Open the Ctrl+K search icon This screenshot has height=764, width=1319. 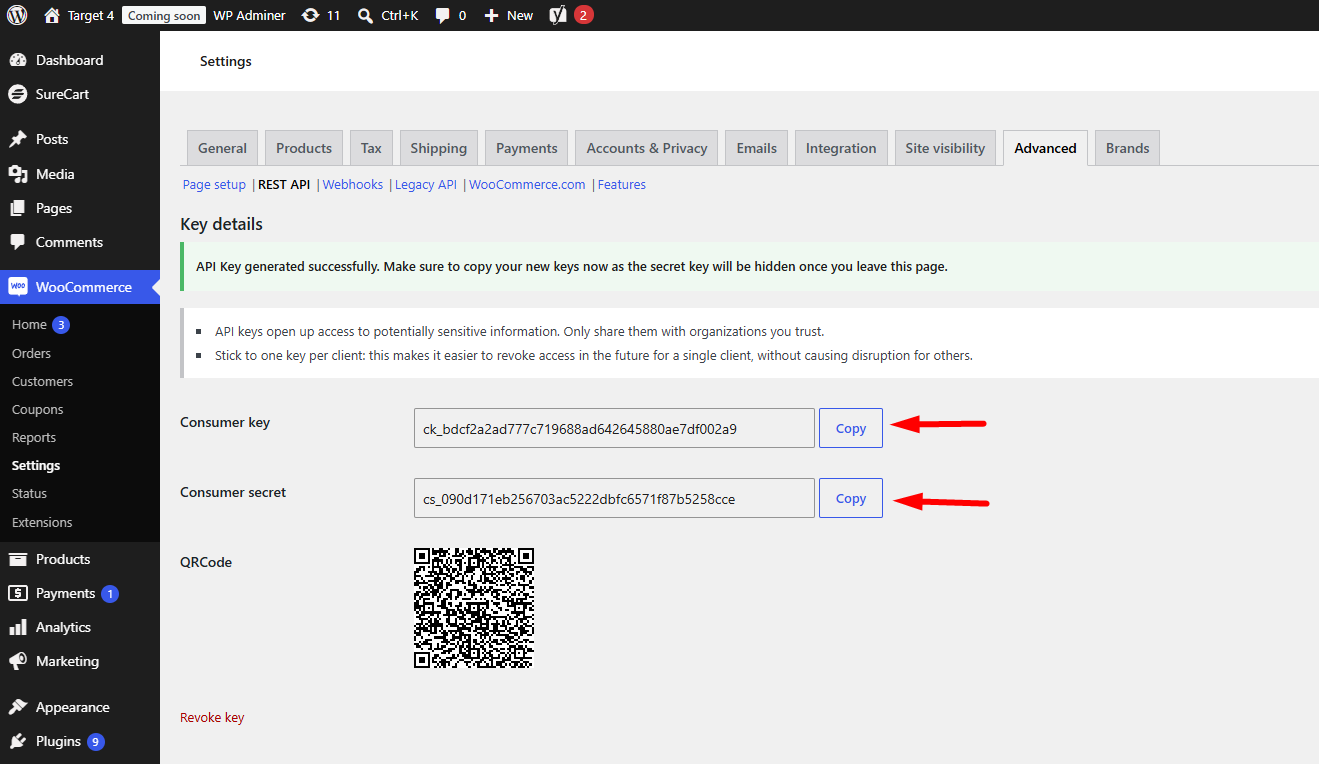pyautogui.click(x=365, y=15)
